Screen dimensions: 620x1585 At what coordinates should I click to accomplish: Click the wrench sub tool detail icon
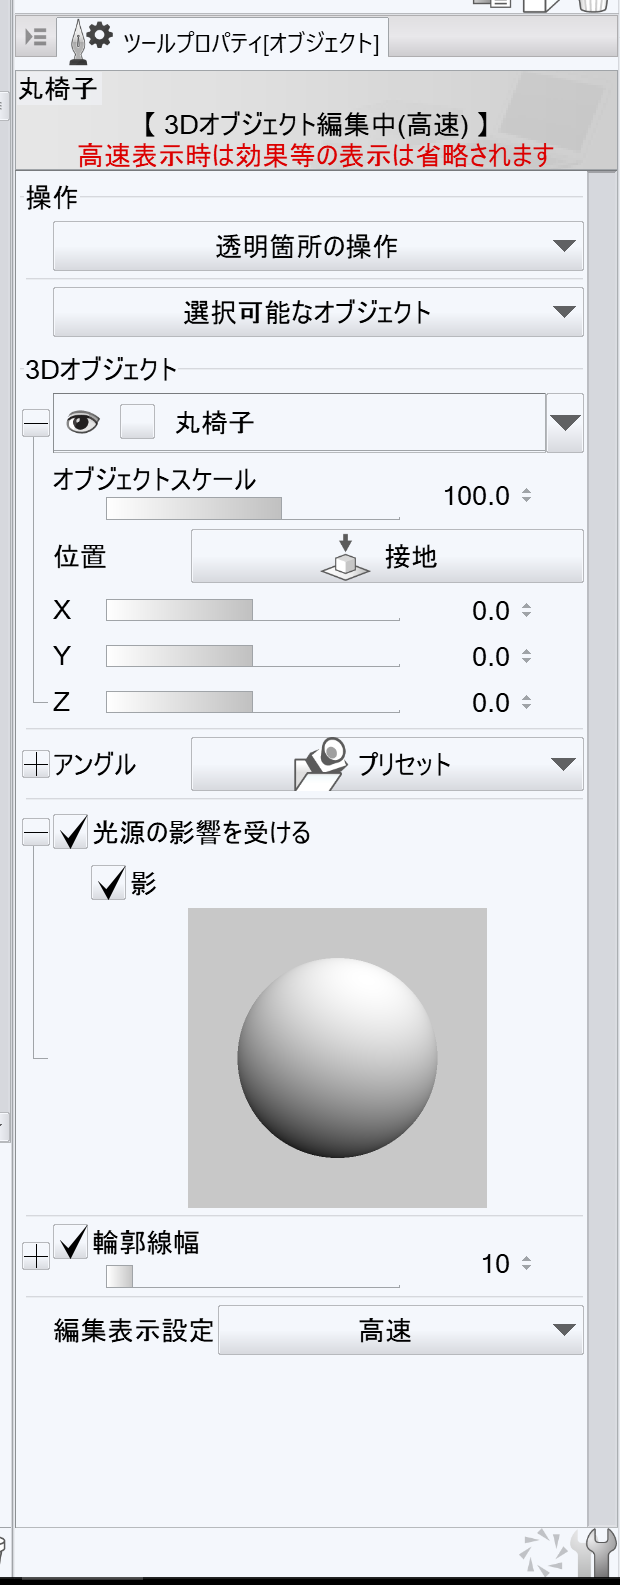coord(599,1554)
